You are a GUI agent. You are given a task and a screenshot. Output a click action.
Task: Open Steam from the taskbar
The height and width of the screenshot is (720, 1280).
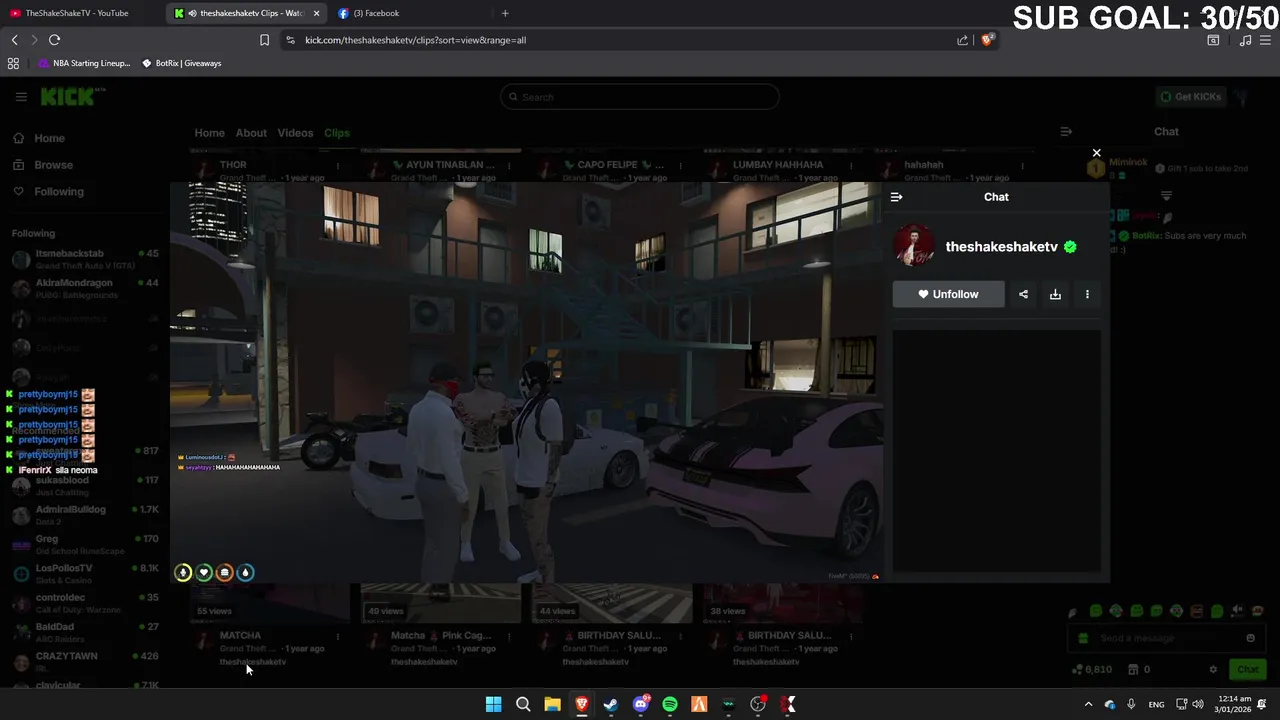pyautogui.click(x=611, y=704)
